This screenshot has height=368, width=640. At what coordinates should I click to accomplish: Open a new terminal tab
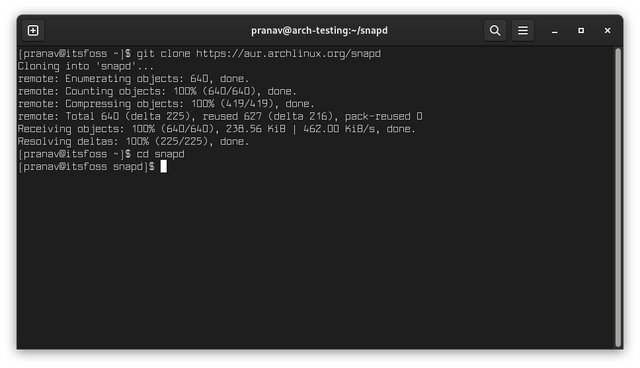coord(33,31)
